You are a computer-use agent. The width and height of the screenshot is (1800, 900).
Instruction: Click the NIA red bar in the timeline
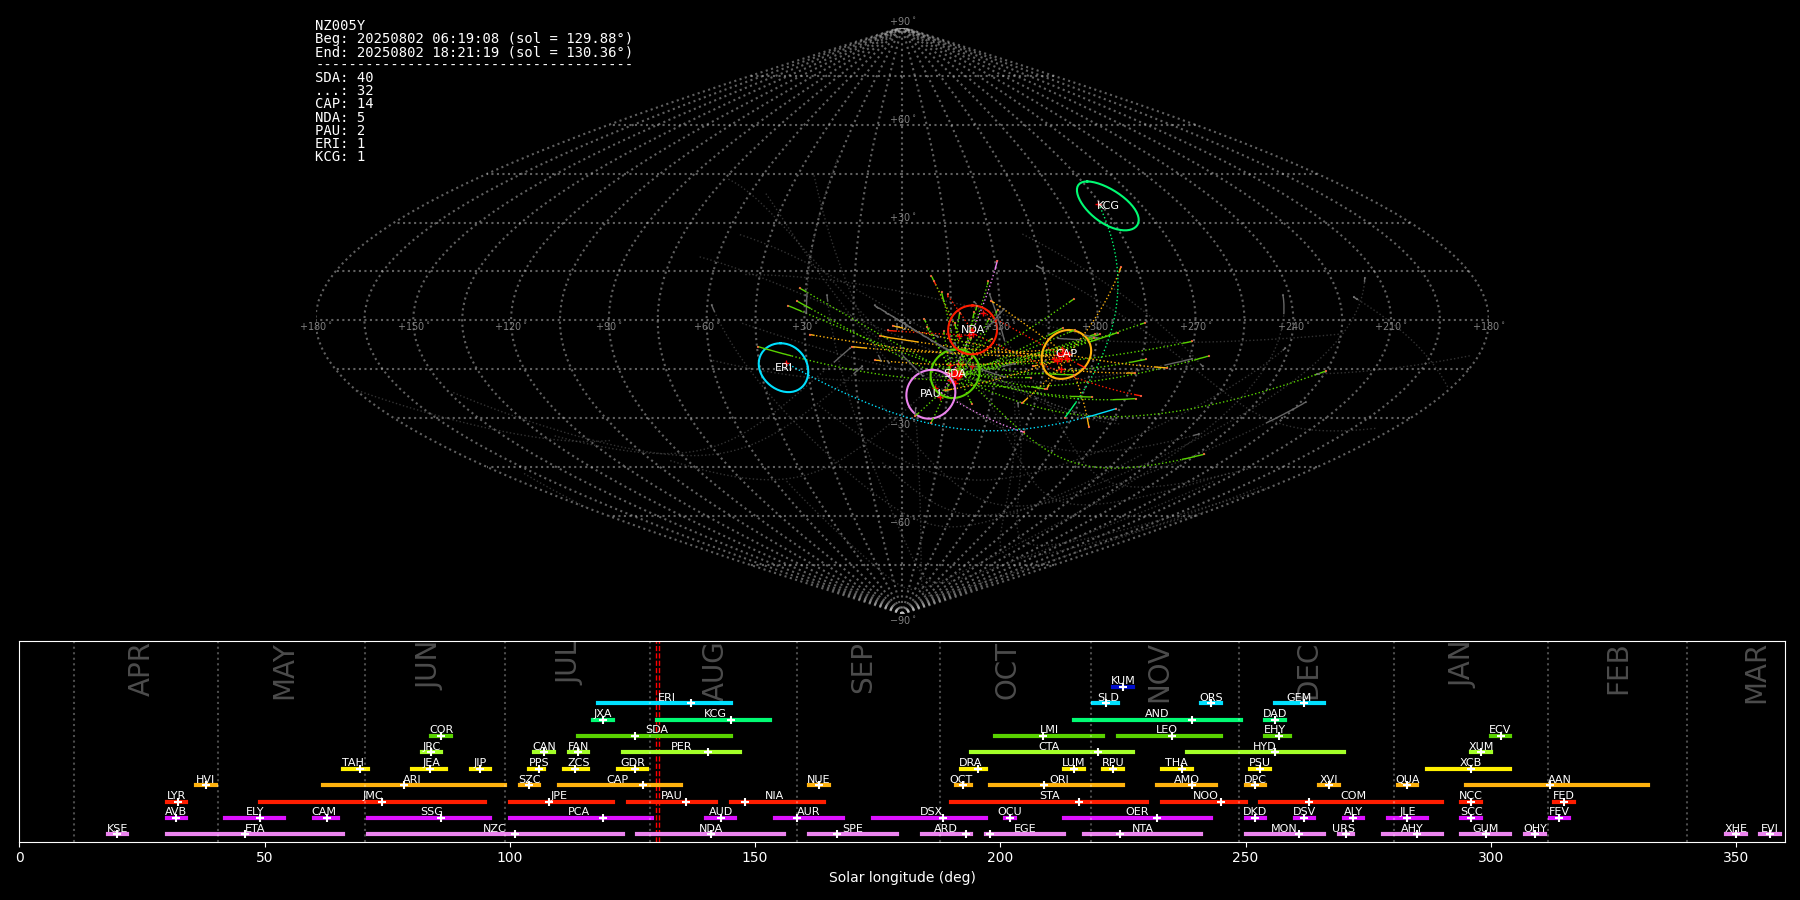776,802
